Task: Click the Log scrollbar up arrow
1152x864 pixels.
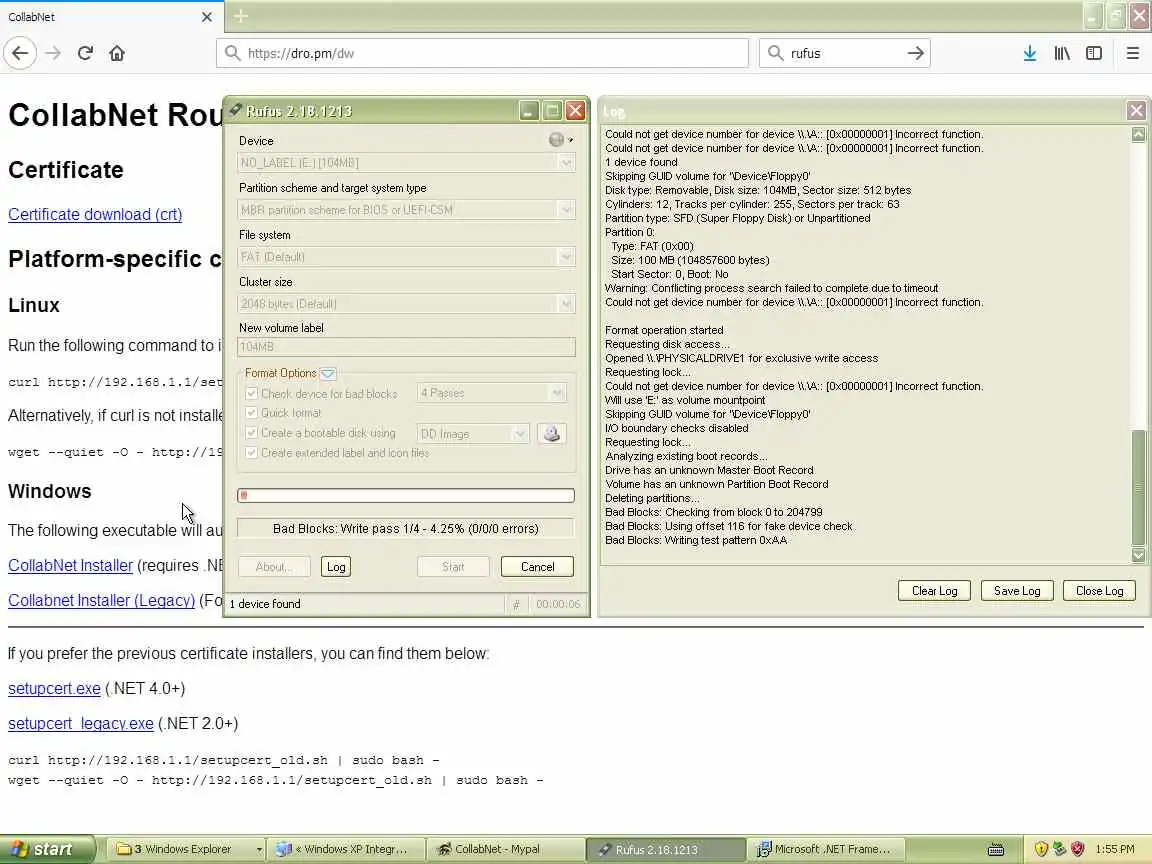Action: (1138, 134)
